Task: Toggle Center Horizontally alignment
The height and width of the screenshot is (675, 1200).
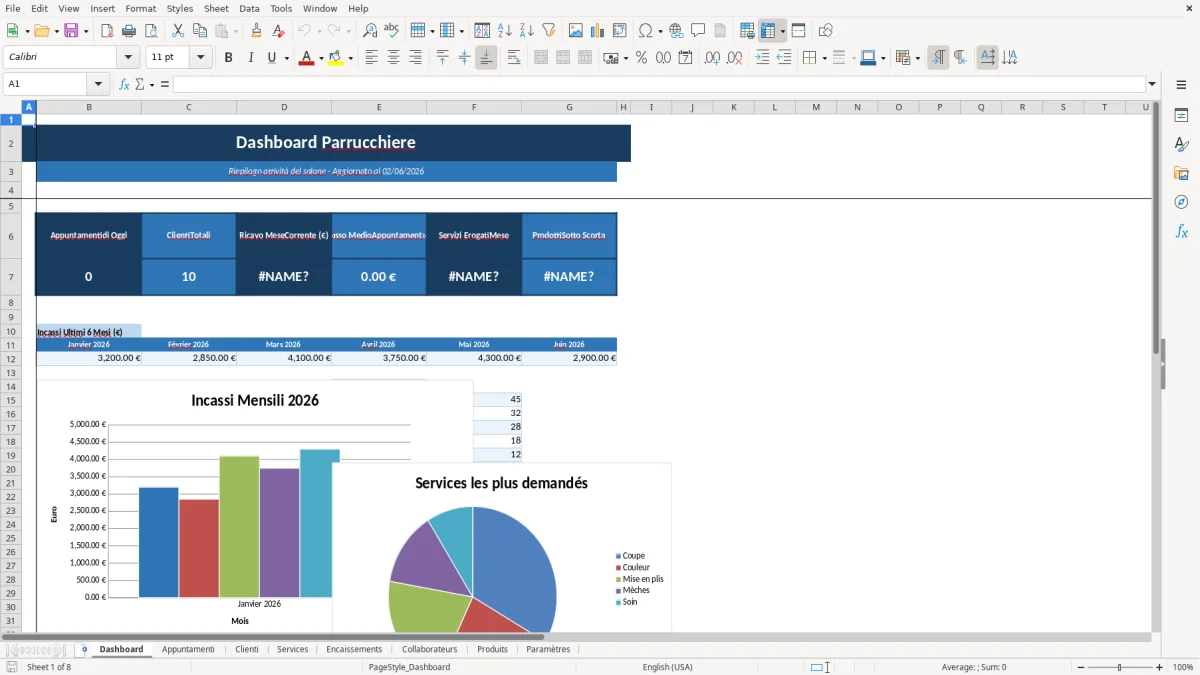Action: pos(393,58)
